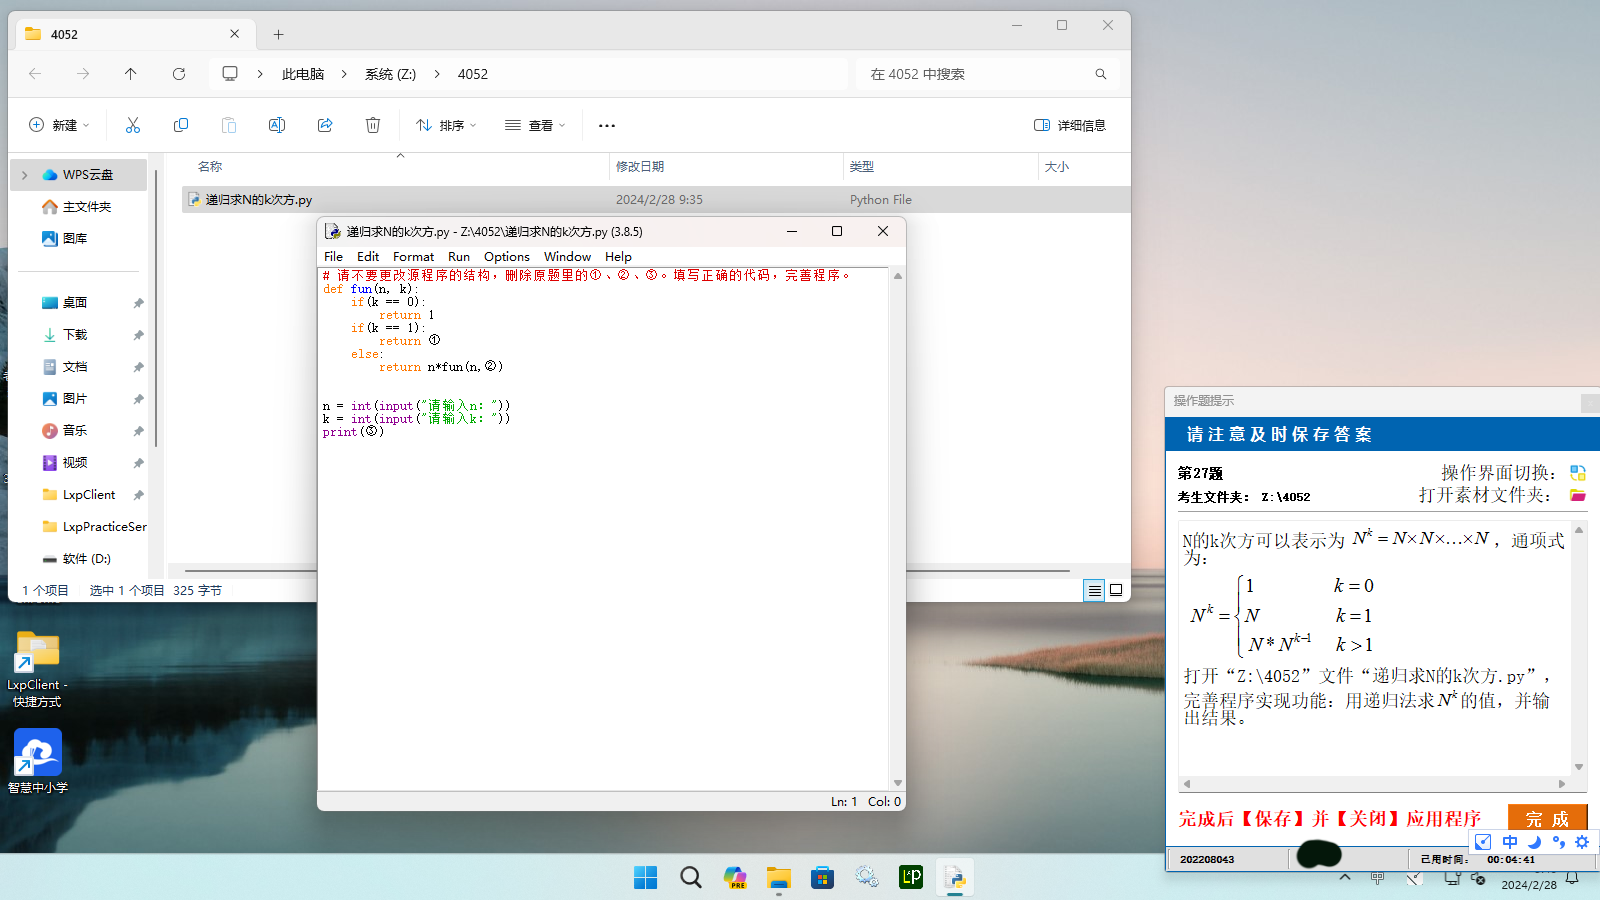Screen dimensions: 1600x900
Task: Open the Run menu in IDLE
Action: (x=458, y=257)
